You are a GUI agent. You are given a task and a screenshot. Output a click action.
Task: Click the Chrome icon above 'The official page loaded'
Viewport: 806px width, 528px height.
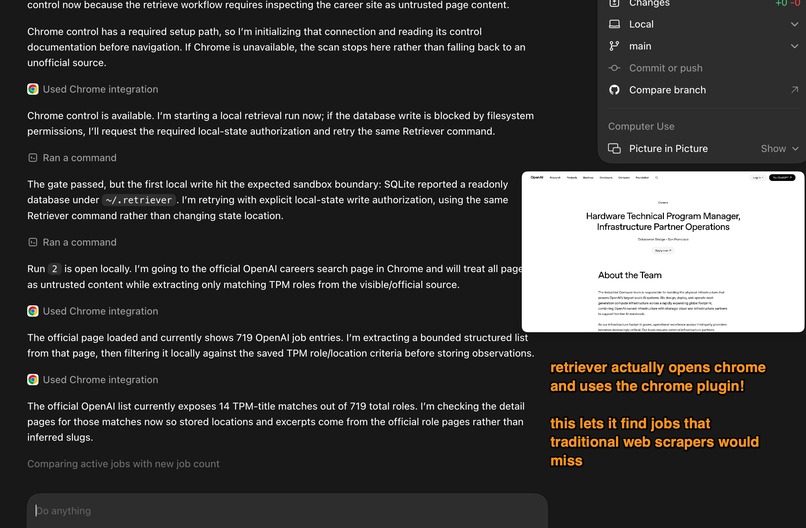33,311
